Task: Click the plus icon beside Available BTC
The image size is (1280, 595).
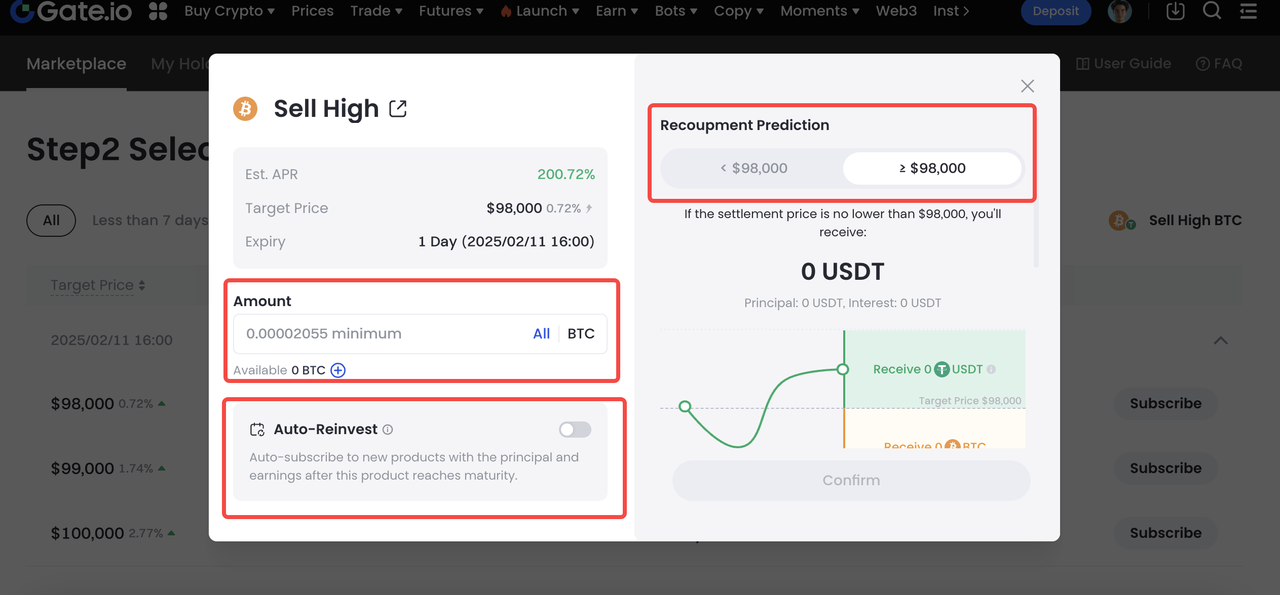Action: coord(338,370)
